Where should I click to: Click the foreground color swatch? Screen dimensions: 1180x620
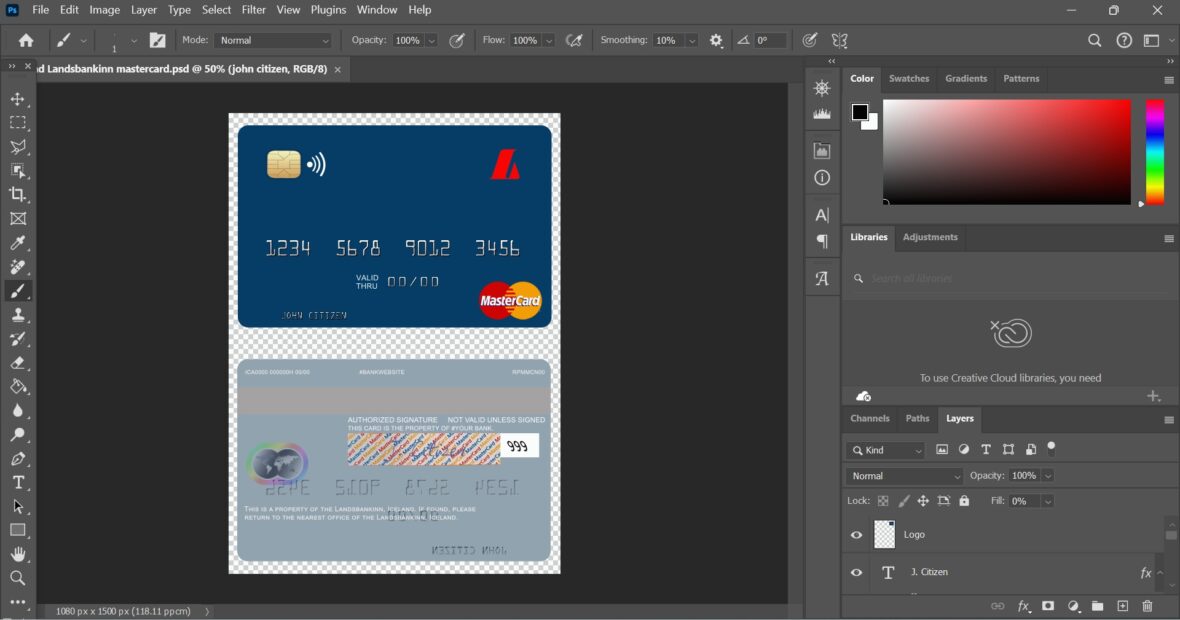coord(859,112)
